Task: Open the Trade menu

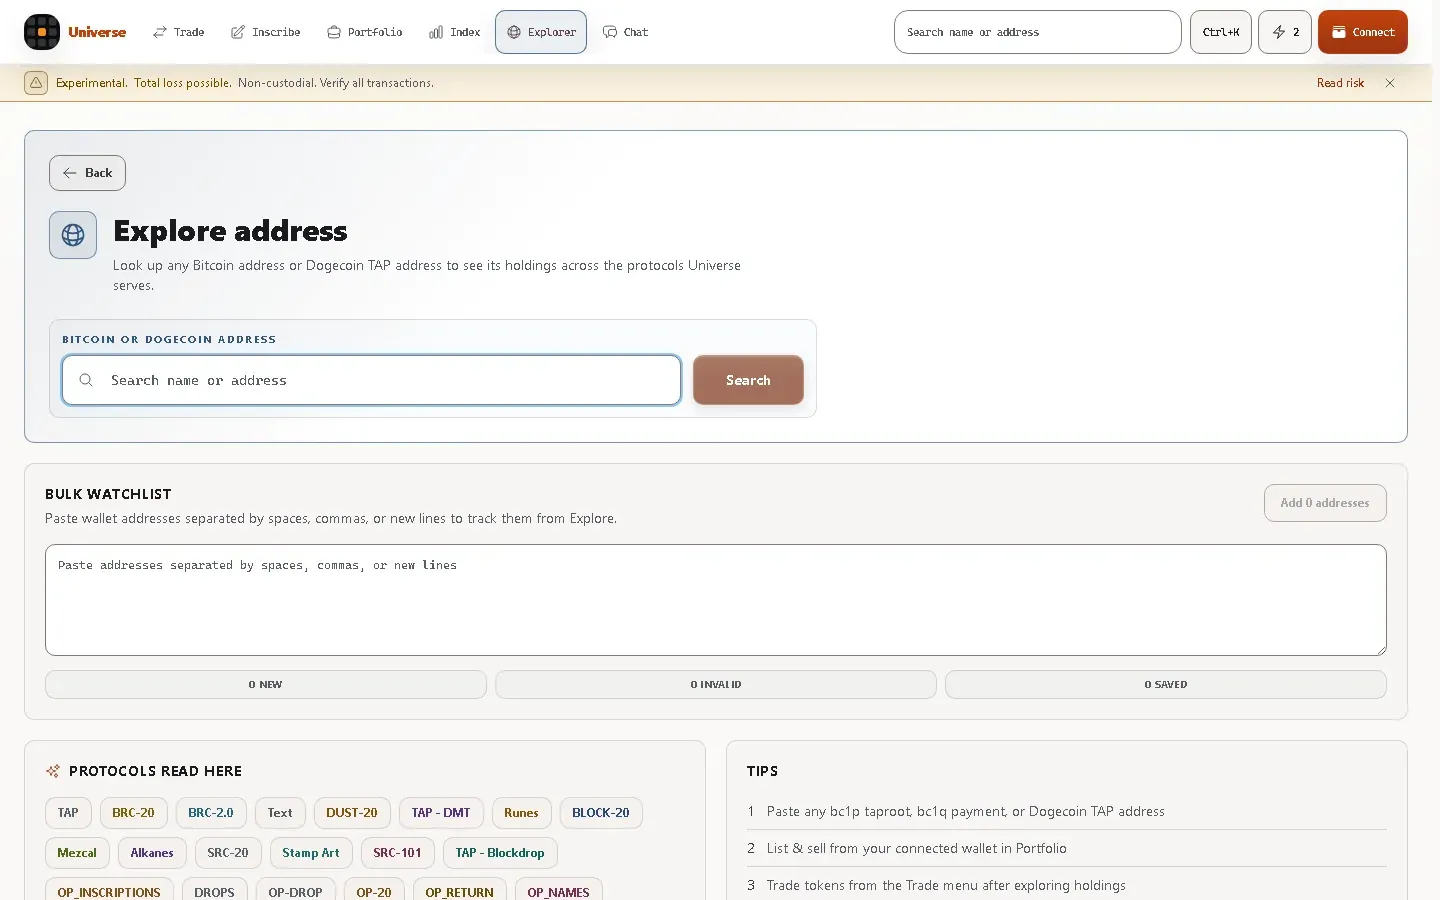Action: pos(178,32)
